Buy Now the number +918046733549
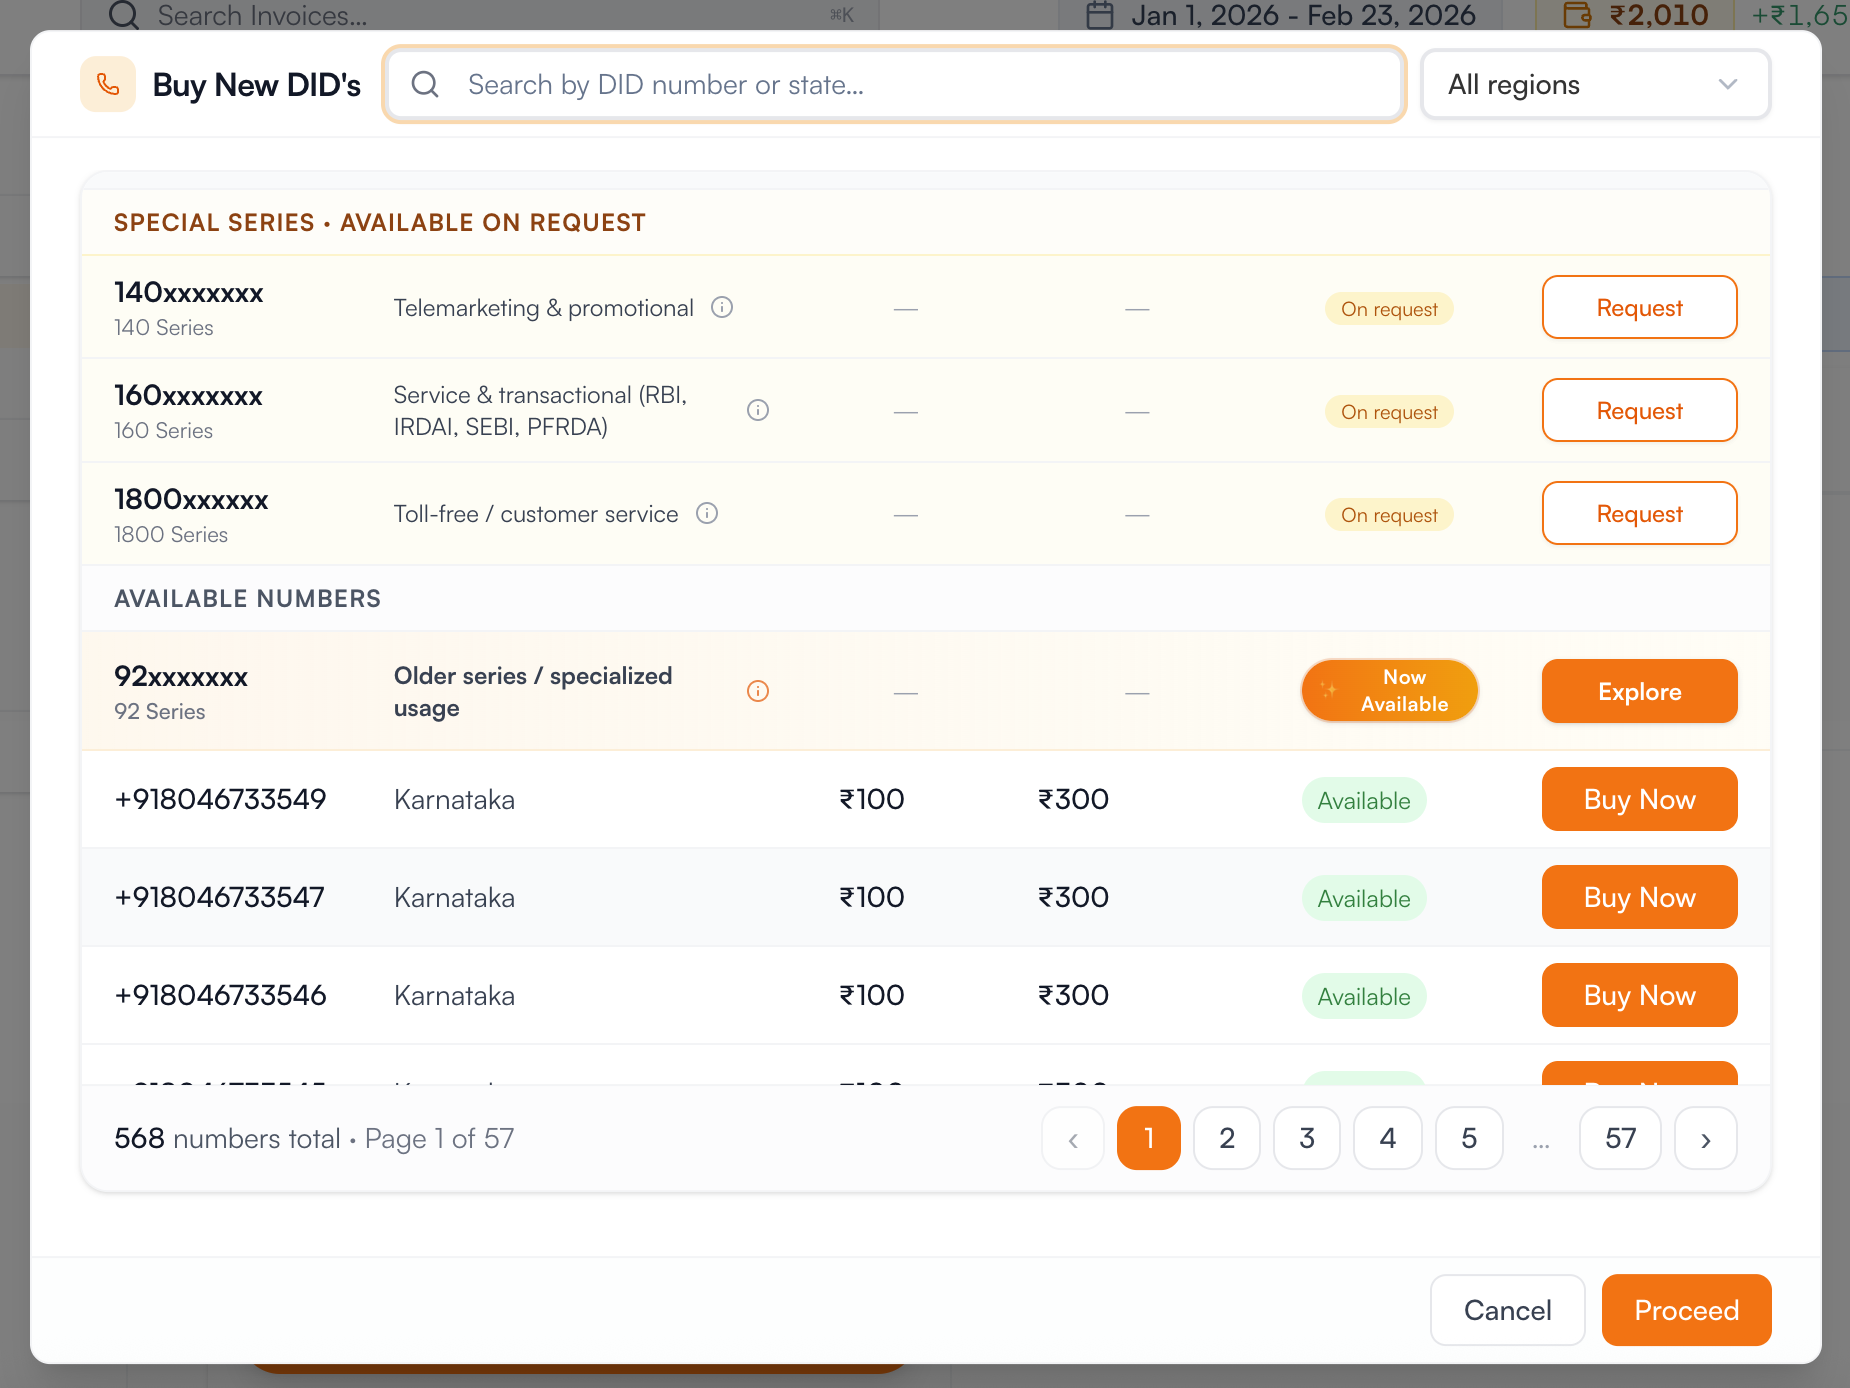Viewport: 1850px width, 1388px height. (1639, 799)
